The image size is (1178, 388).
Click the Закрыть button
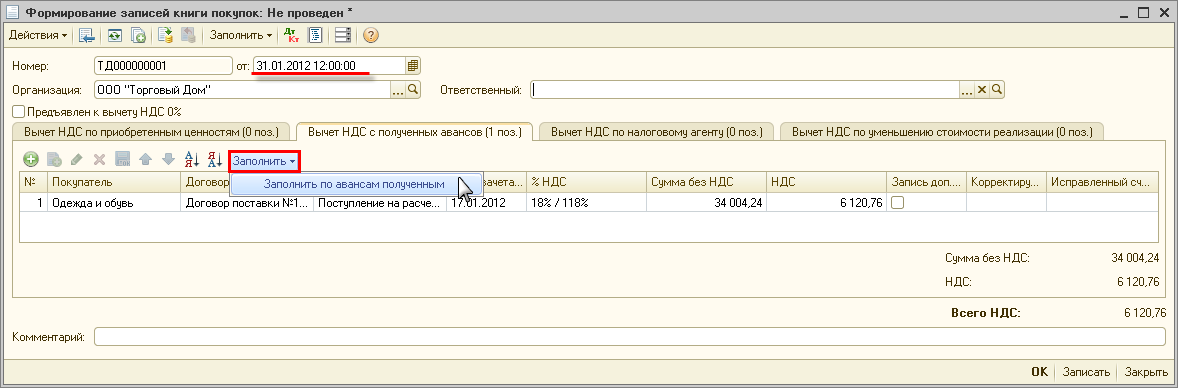1145,372
